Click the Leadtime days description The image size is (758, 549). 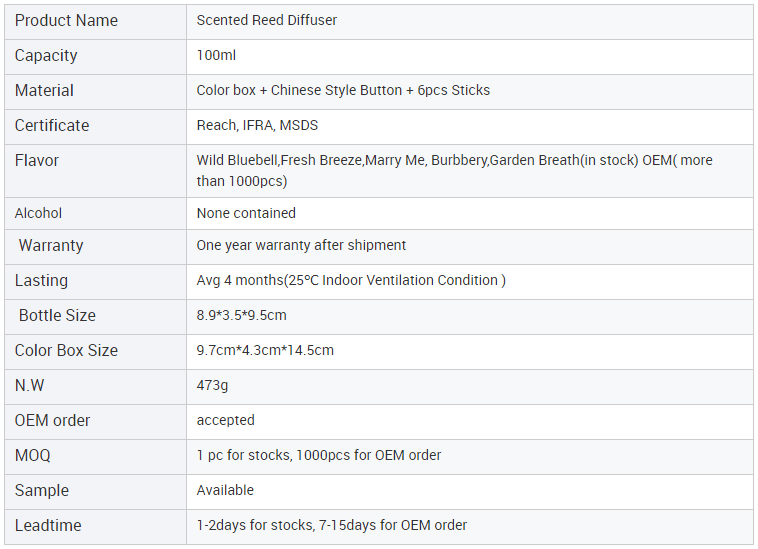point(332,526)
